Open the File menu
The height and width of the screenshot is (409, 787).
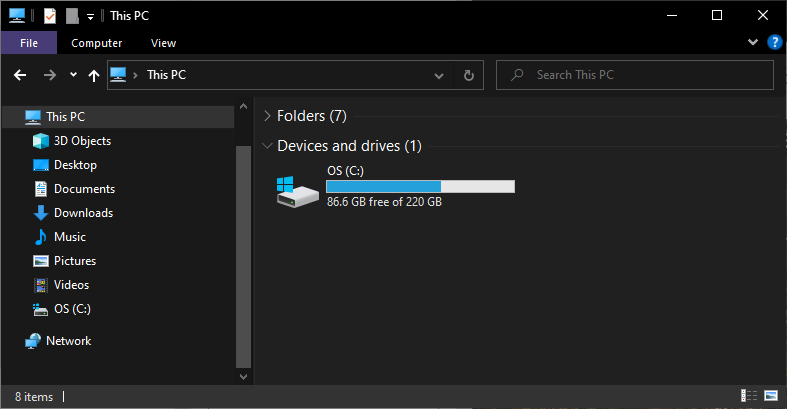pyautogui.click(x=29, y=43)
